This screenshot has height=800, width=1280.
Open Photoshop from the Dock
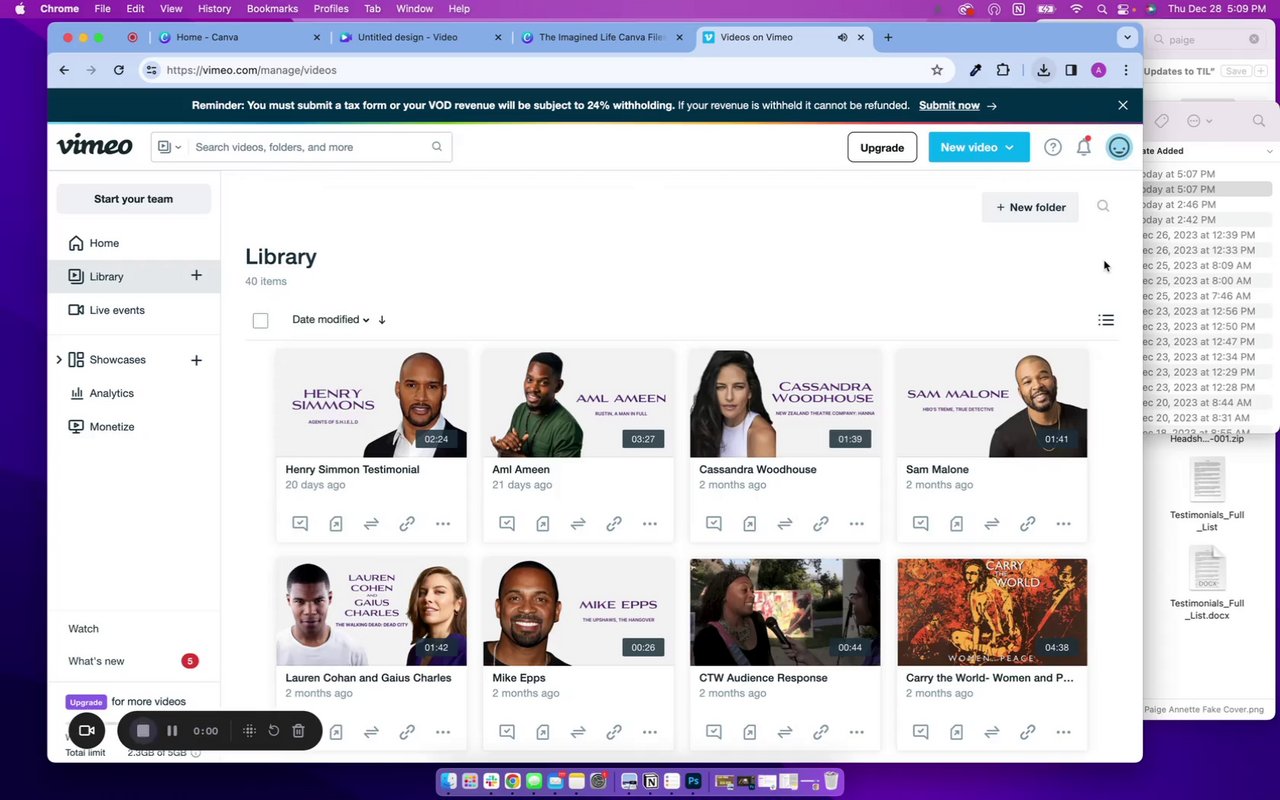[x=693, y=781]
